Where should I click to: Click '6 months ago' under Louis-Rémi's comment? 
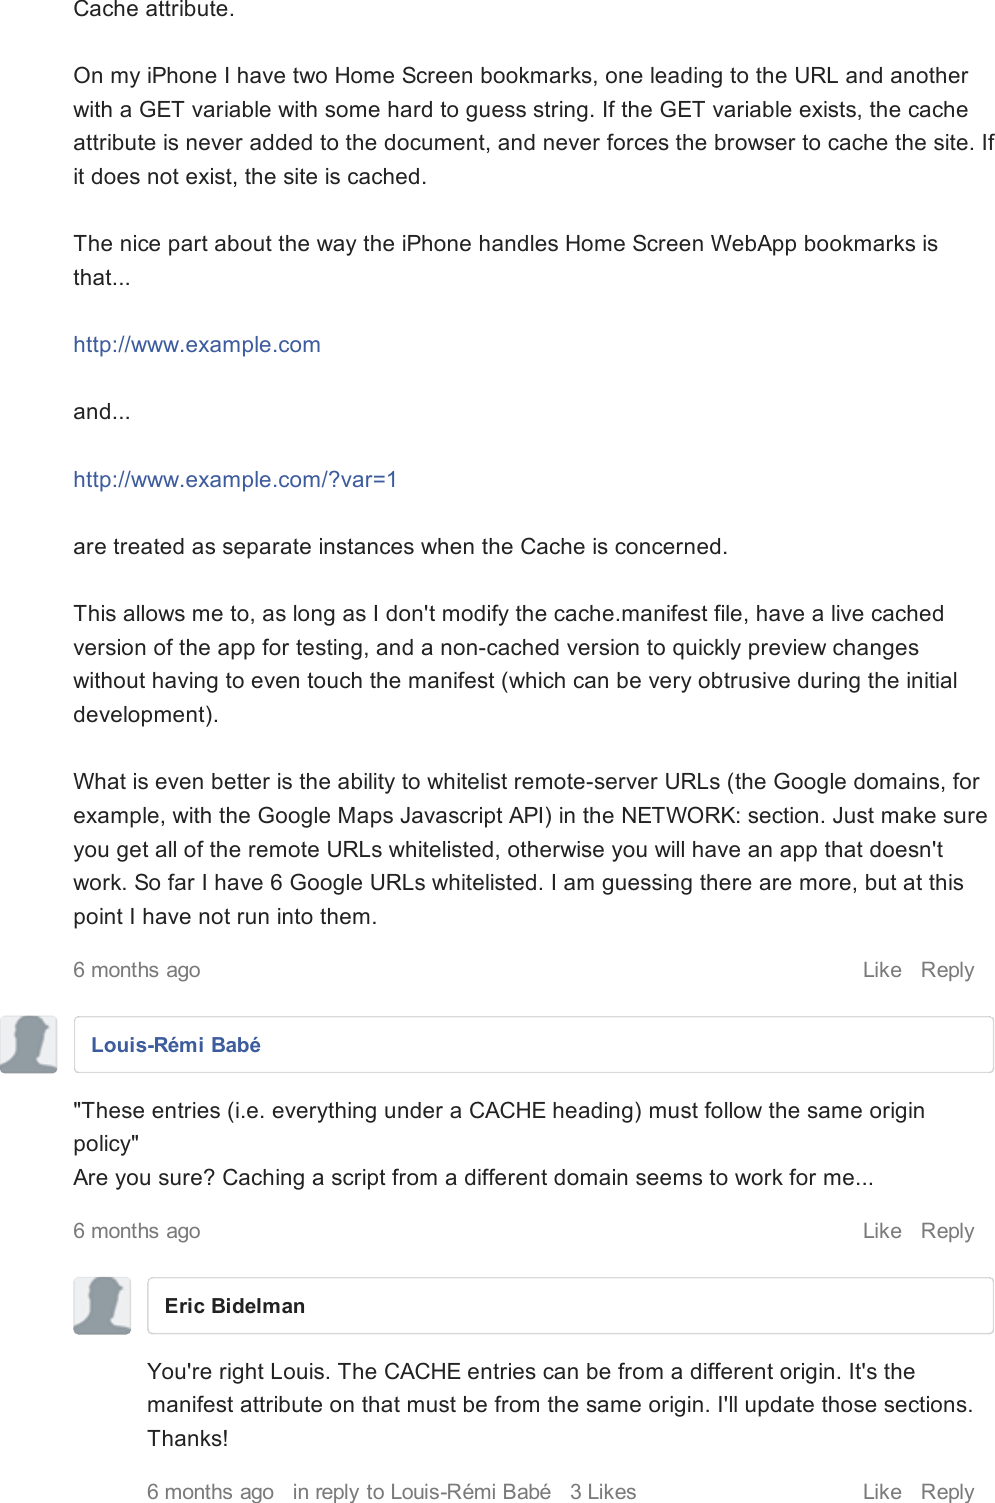137,1230
